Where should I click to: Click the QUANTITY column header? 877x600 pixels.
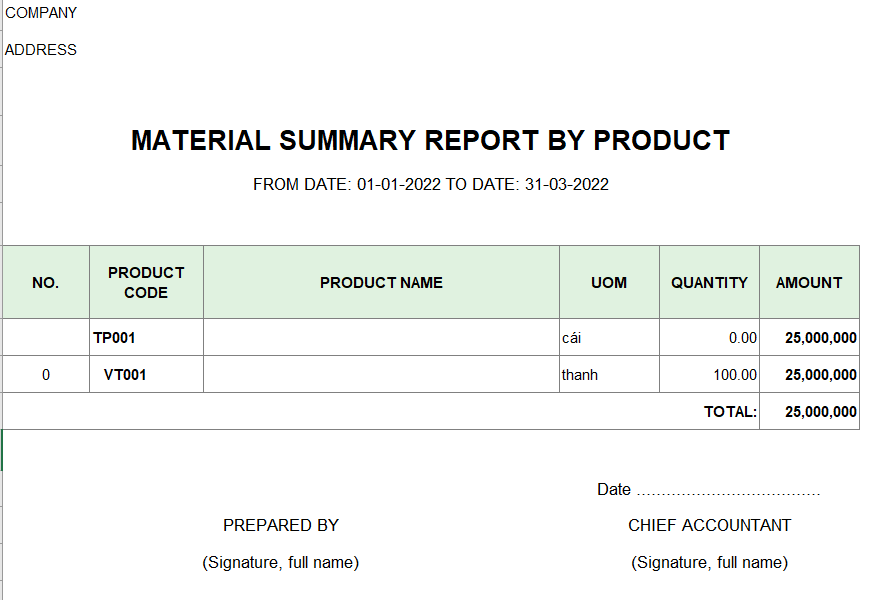pyautogui.click(x=709, y=282)
